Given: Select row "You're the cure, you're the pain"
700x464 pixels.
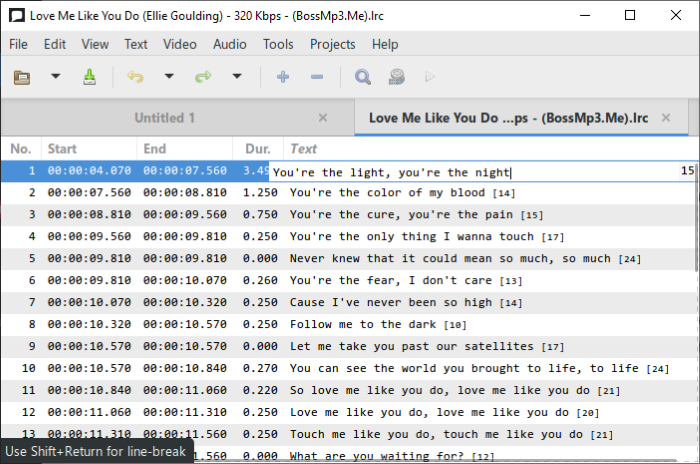Looking at the screenshot, I should [x=348, y=215].
